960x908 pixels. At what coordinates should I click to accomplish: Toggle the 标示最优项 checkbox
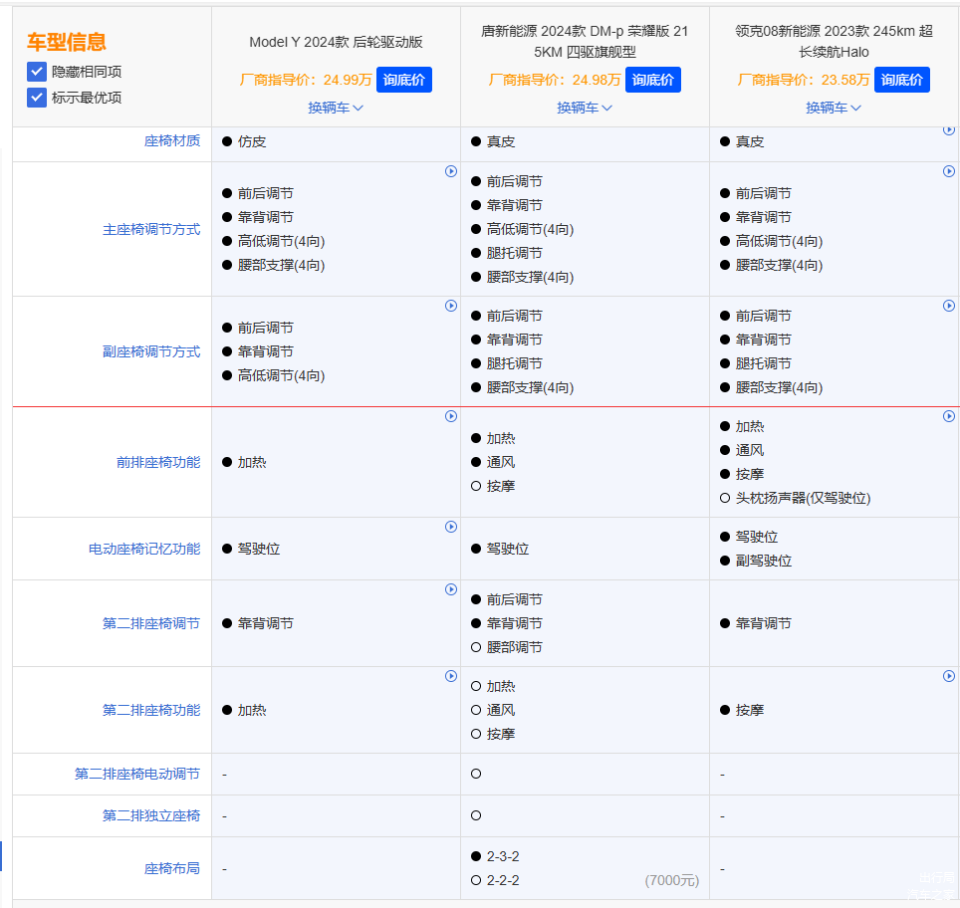[37, 97]
